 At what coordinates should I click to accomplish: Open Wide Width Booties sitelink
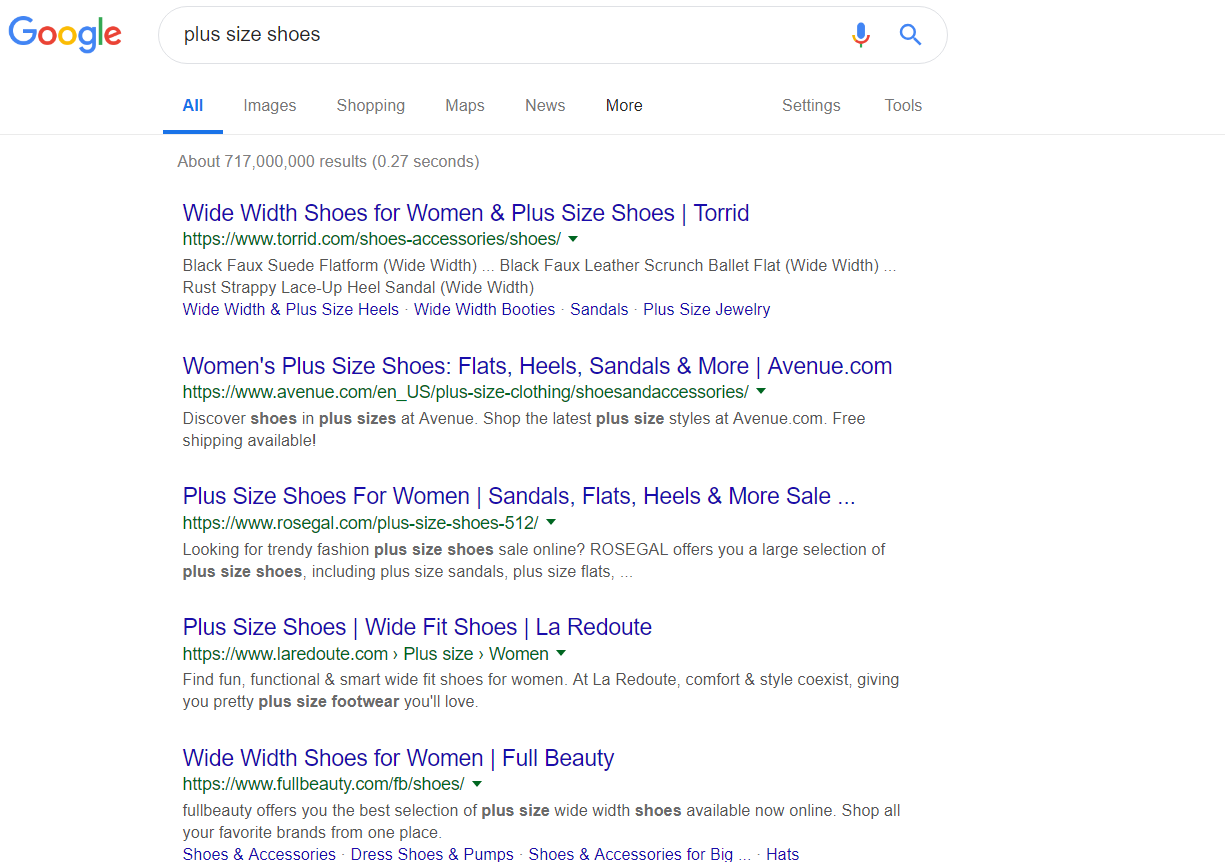484,309
